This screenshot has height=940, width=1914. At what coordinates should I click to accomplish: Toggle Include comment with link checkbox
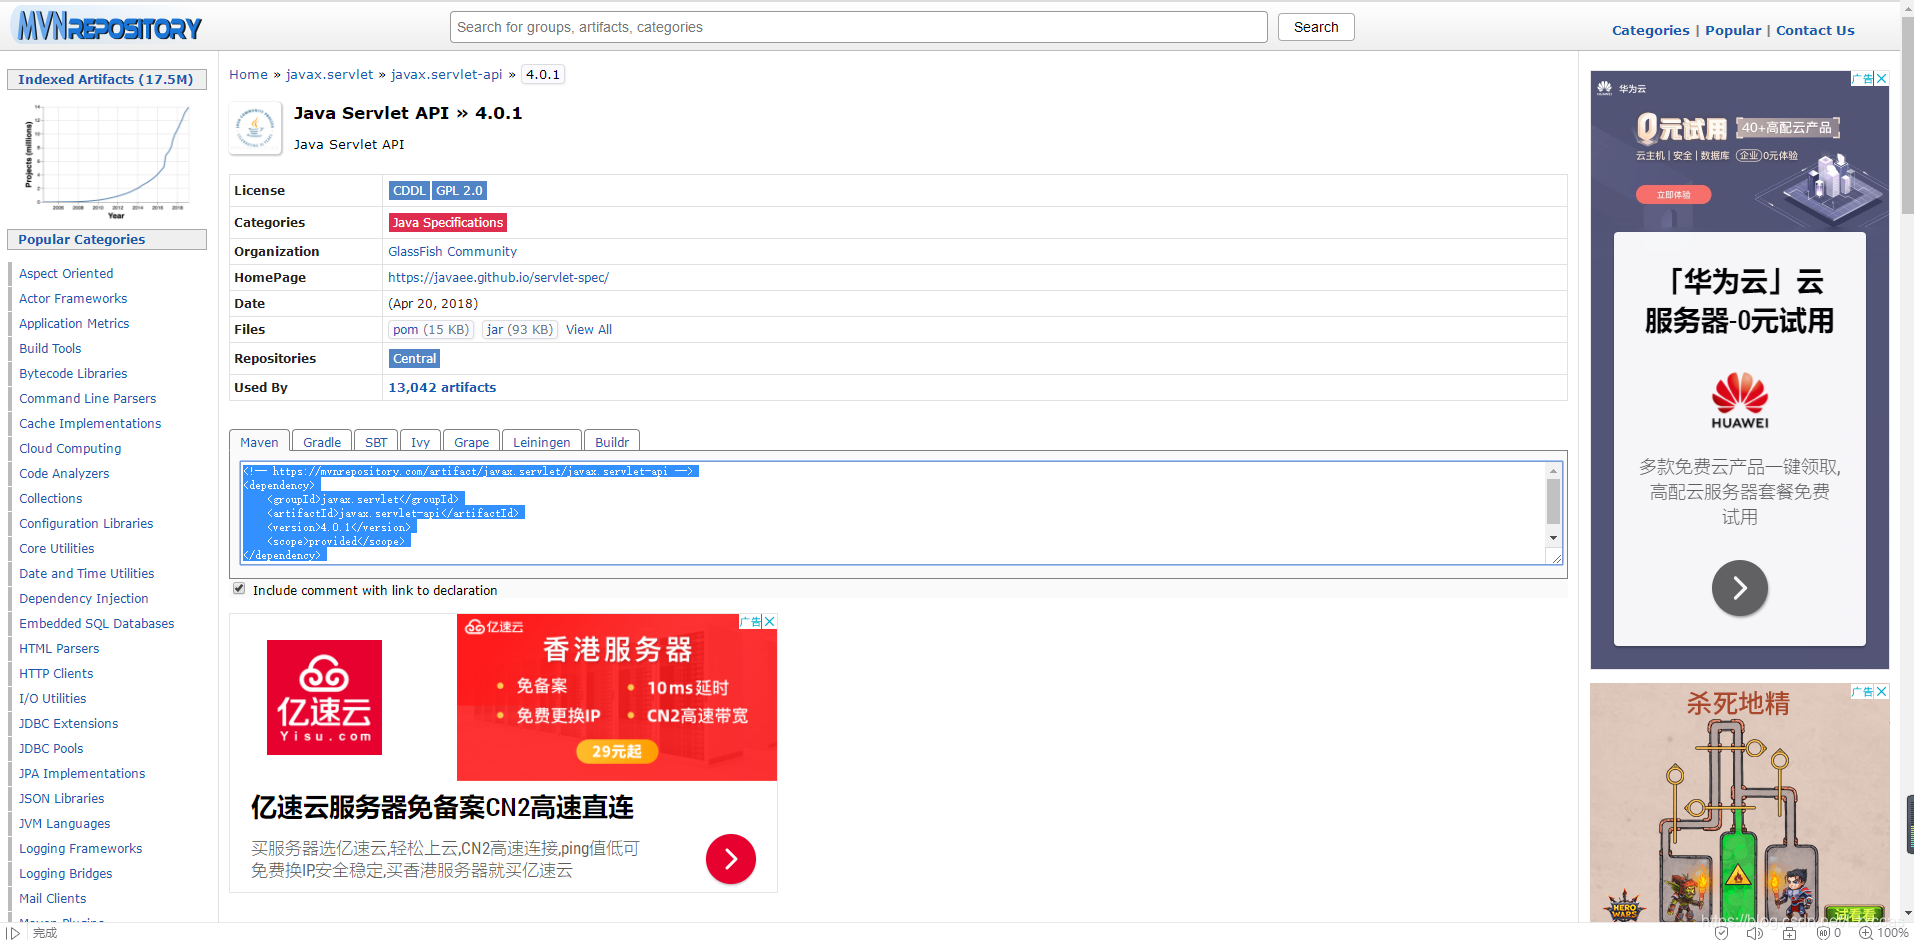[x=239, y=589]
